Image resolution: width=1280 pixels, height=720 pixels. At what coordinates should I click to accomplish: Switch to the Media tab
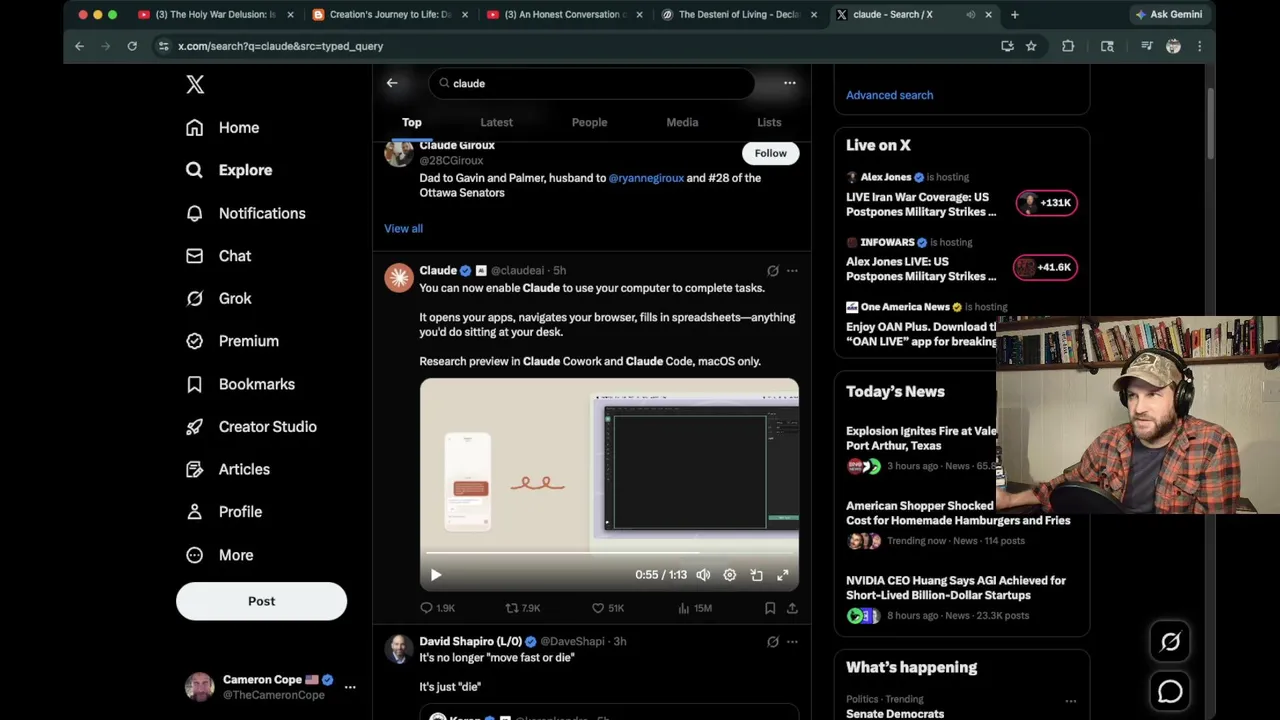[x=682, y=122]
